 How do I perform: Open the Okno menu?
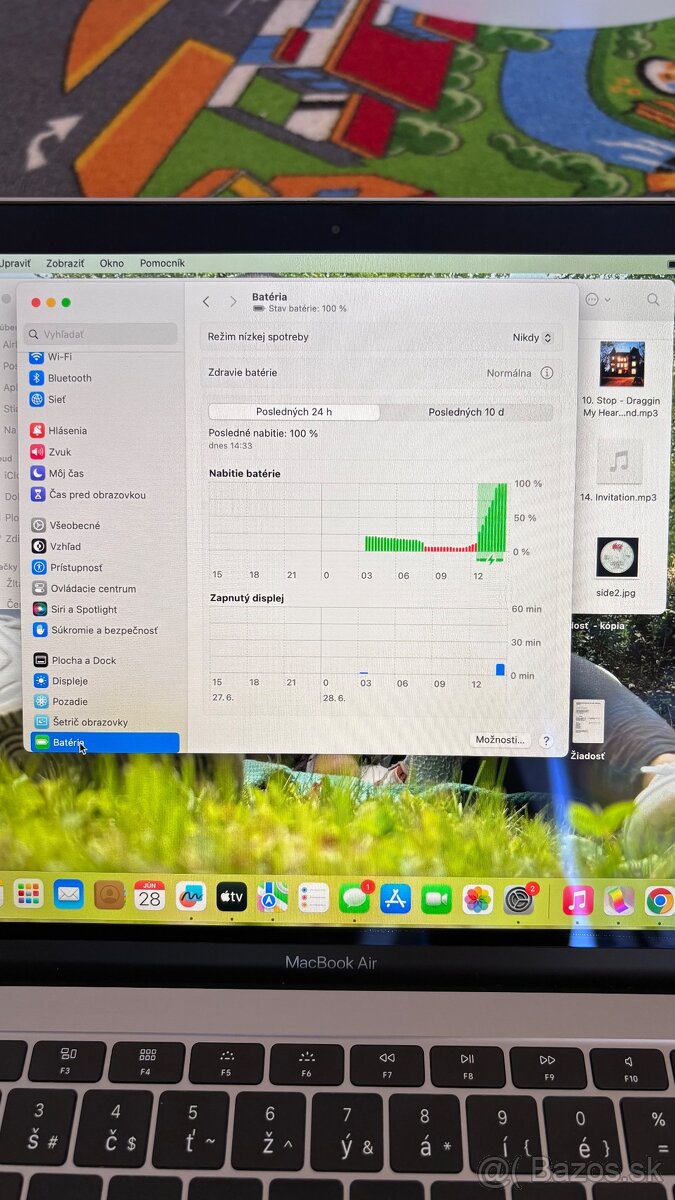pos(112,263)
